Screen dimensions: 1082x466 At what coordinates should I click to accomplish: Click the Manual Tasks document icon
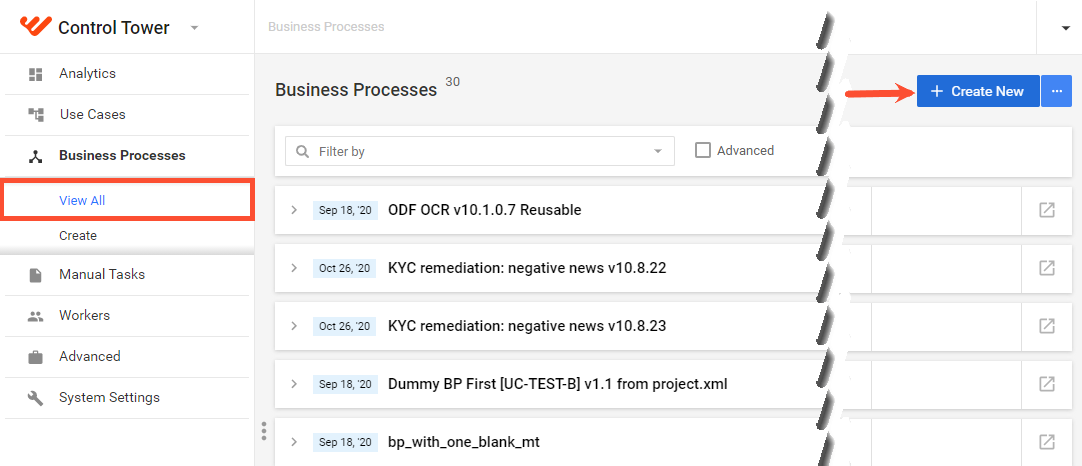[x=35, y=275]
